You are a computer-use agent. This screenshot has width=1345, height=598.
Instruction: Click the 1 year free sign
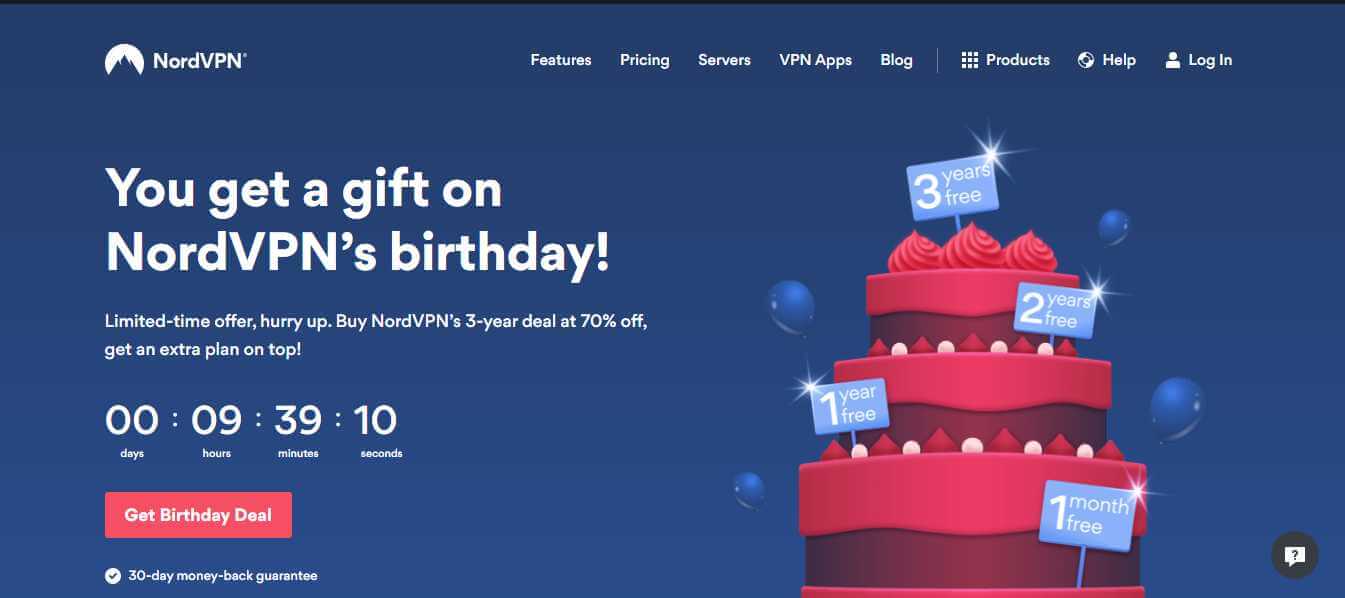click(x=848, y=404)
